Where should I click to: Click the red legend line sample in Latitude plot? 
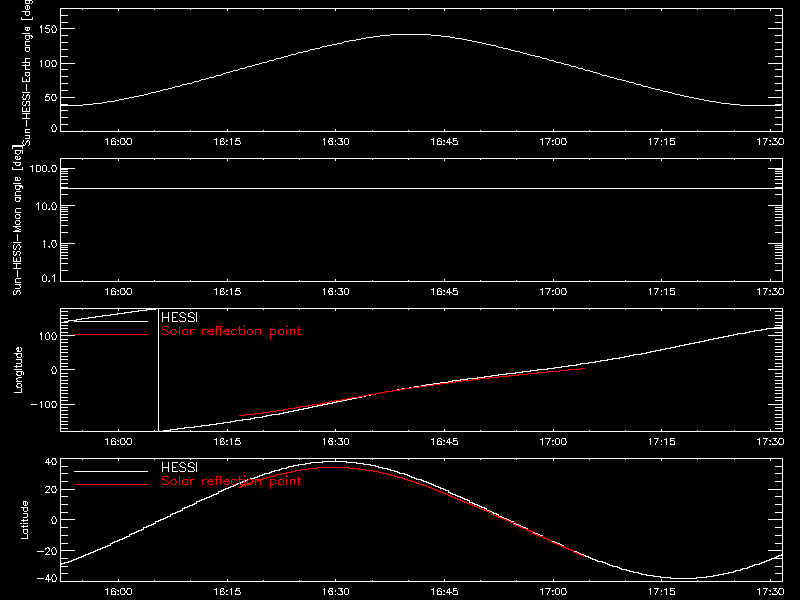point(111,485)
